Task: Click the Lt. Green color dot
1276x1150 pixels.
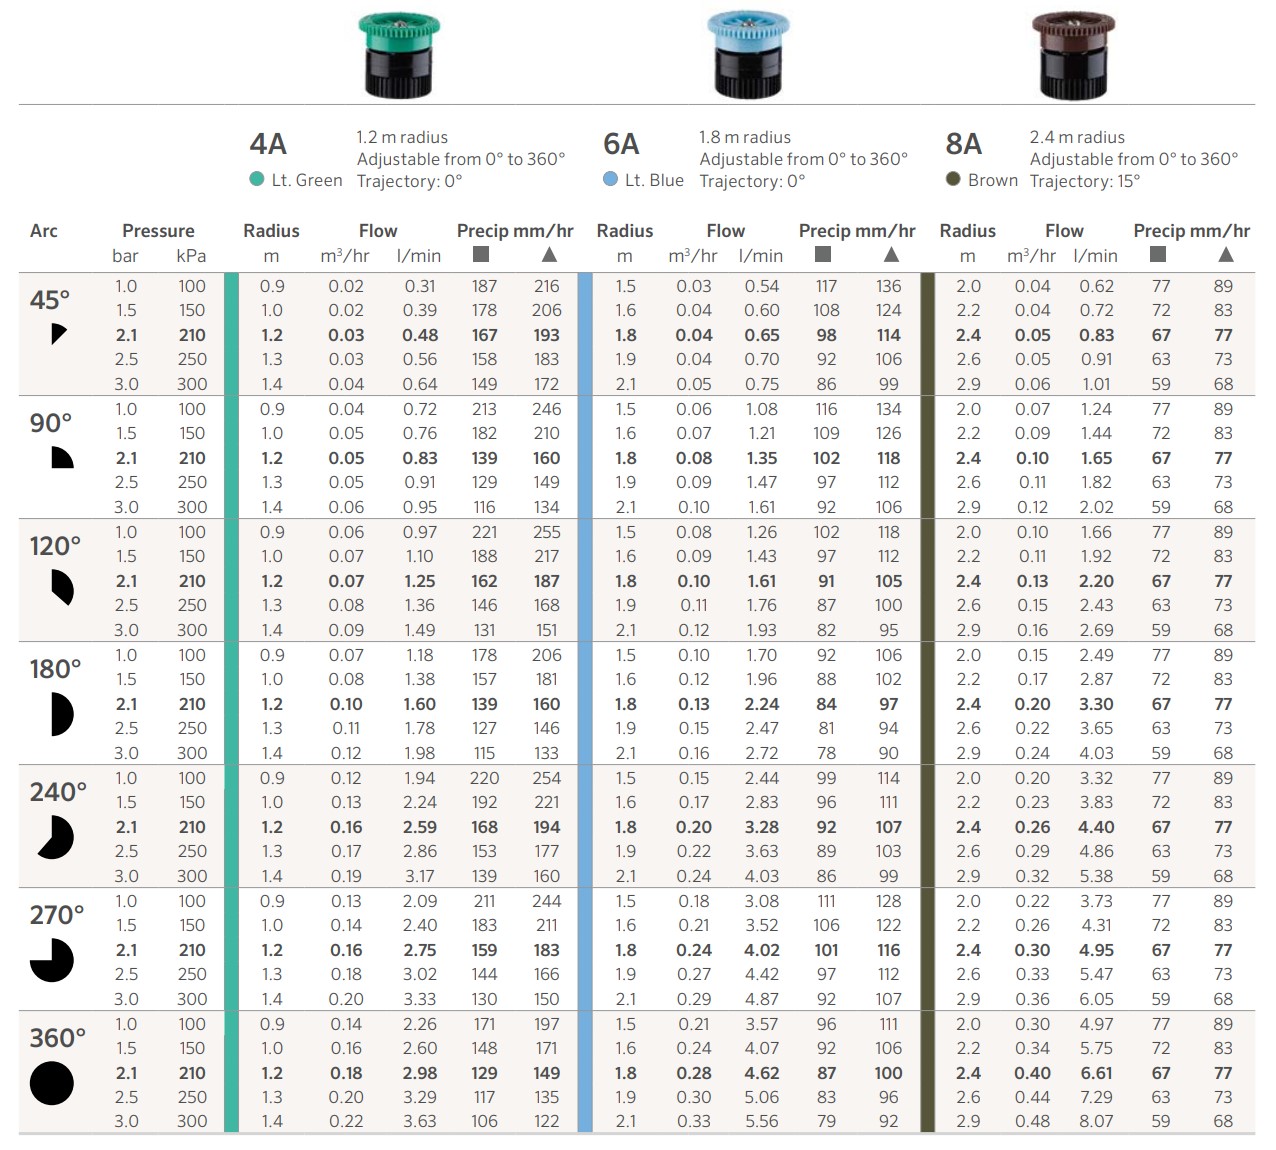Action: 257,180
